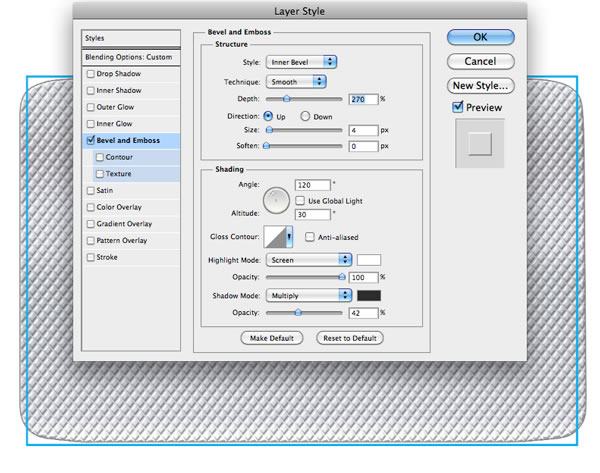Click the Cancel button
Image resolution: width=600 pixels, height=473 pixels.
tap(481, 61)
